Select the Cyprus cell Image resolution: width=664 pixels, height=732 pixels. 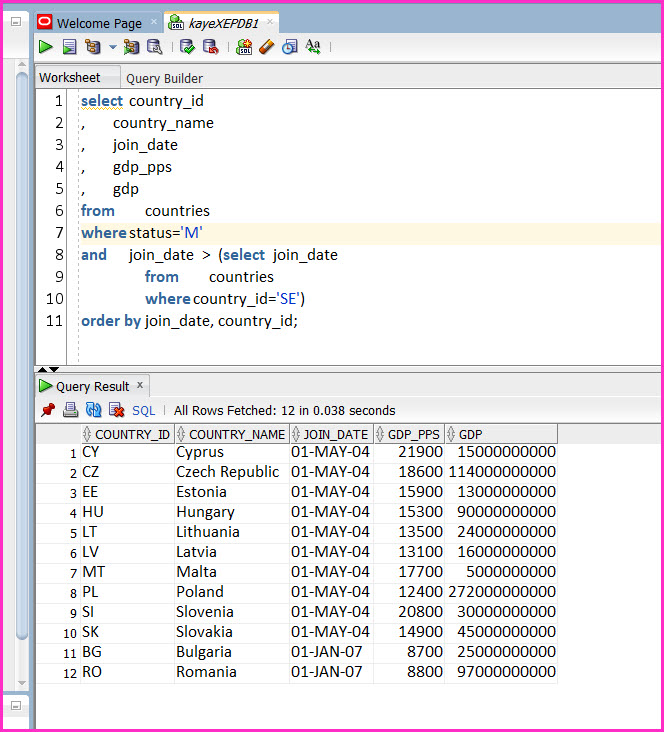click(x=232, y=452)
